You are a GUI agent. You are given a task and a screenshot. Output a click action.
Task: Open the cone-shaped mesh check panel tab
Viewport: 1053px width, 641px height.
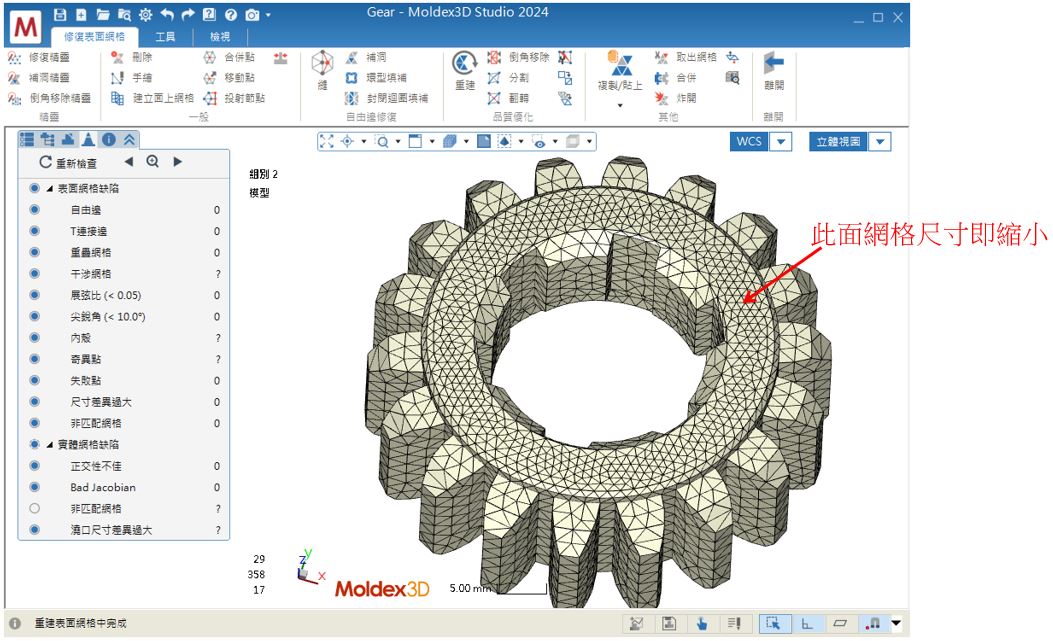[88, 139]
